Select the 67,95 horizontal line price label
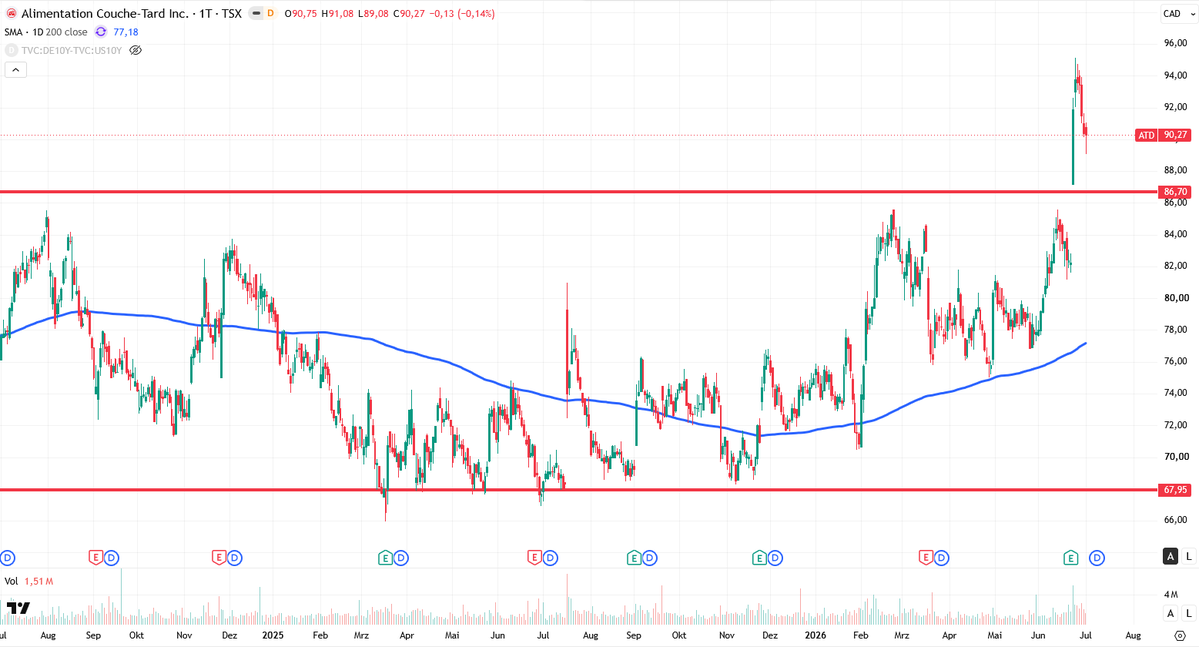 point(1175,490)
